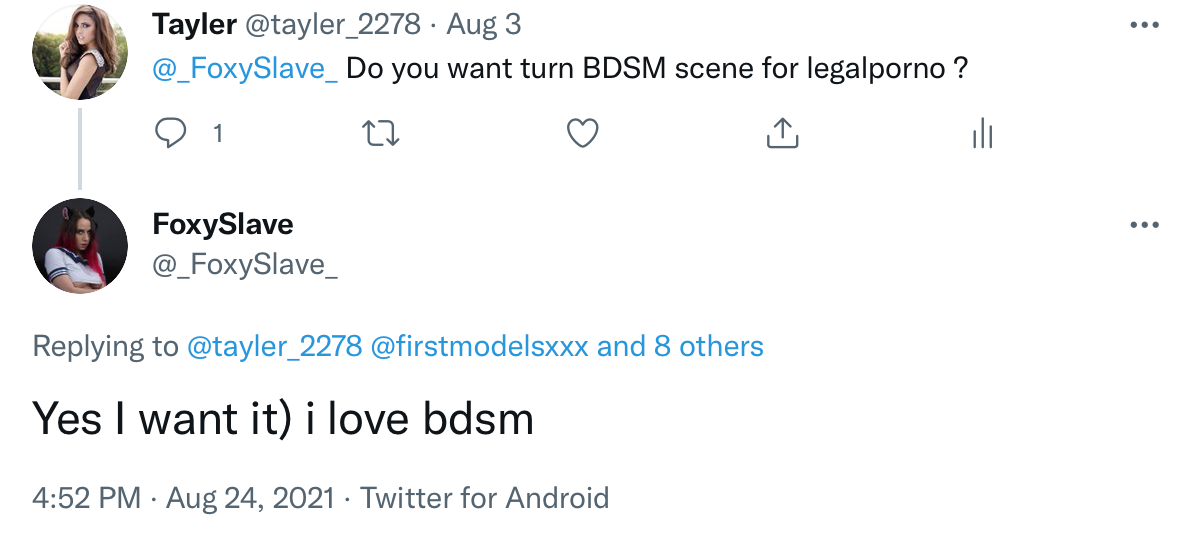Share Tayler's tweet via the share icon
This screenshot has width=1194, height=544.
point(782,133)
